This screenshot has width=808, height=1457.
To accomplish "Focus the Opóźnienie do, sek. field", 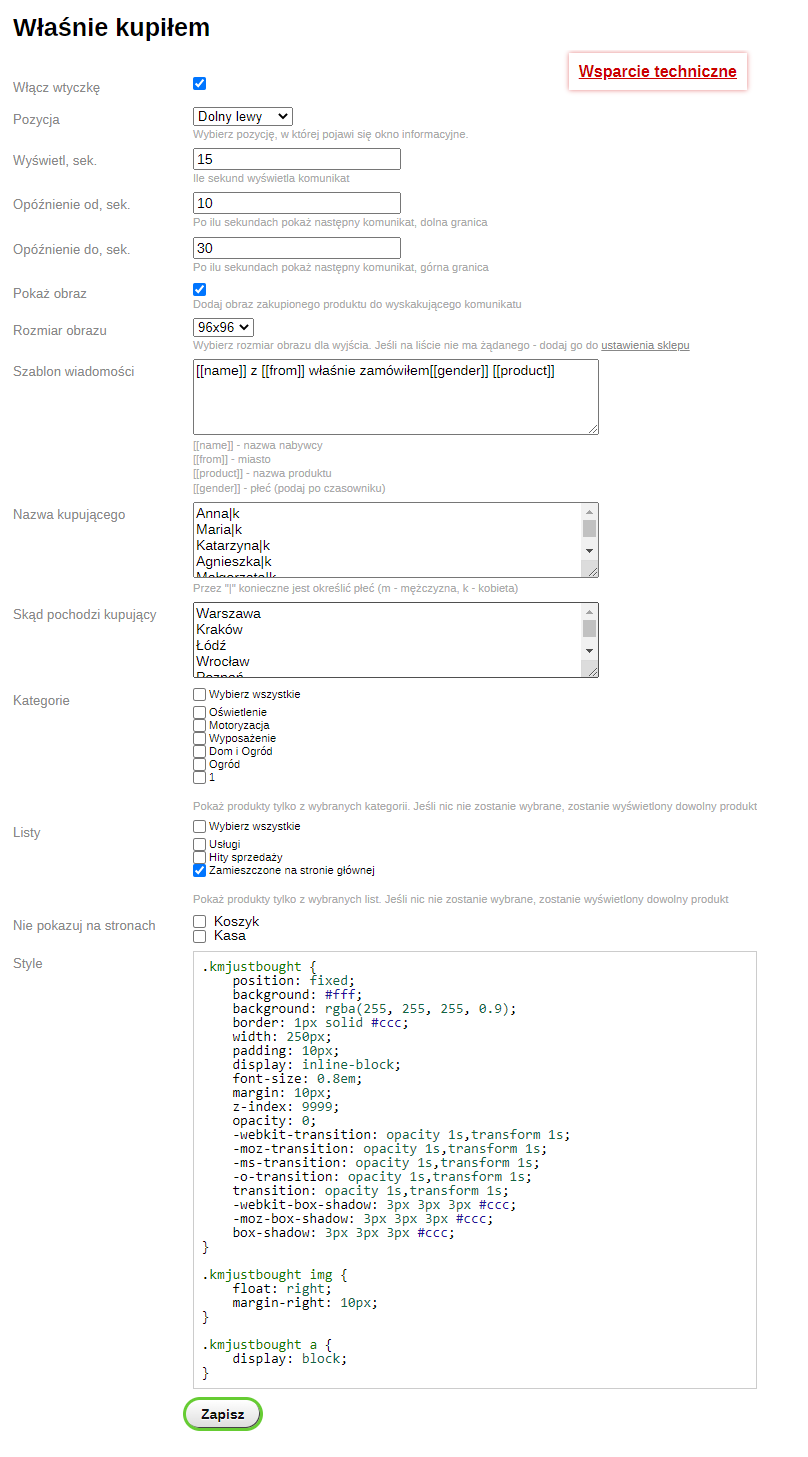I will click(x=296, y=248).
